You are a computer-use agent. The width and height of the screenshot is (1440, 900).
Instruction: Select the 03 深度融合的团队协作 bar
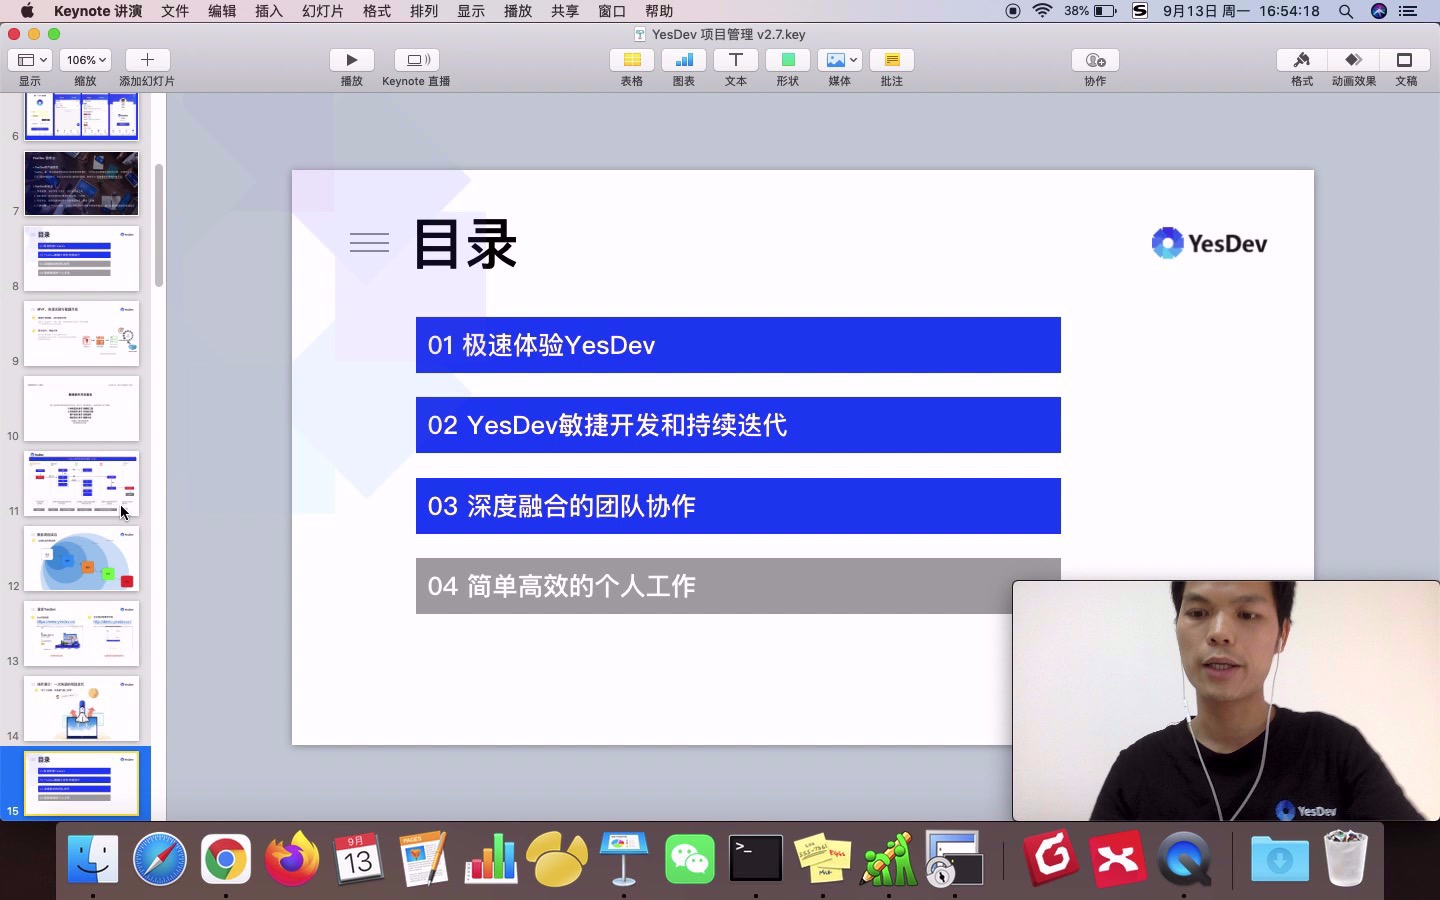point(738,506)
